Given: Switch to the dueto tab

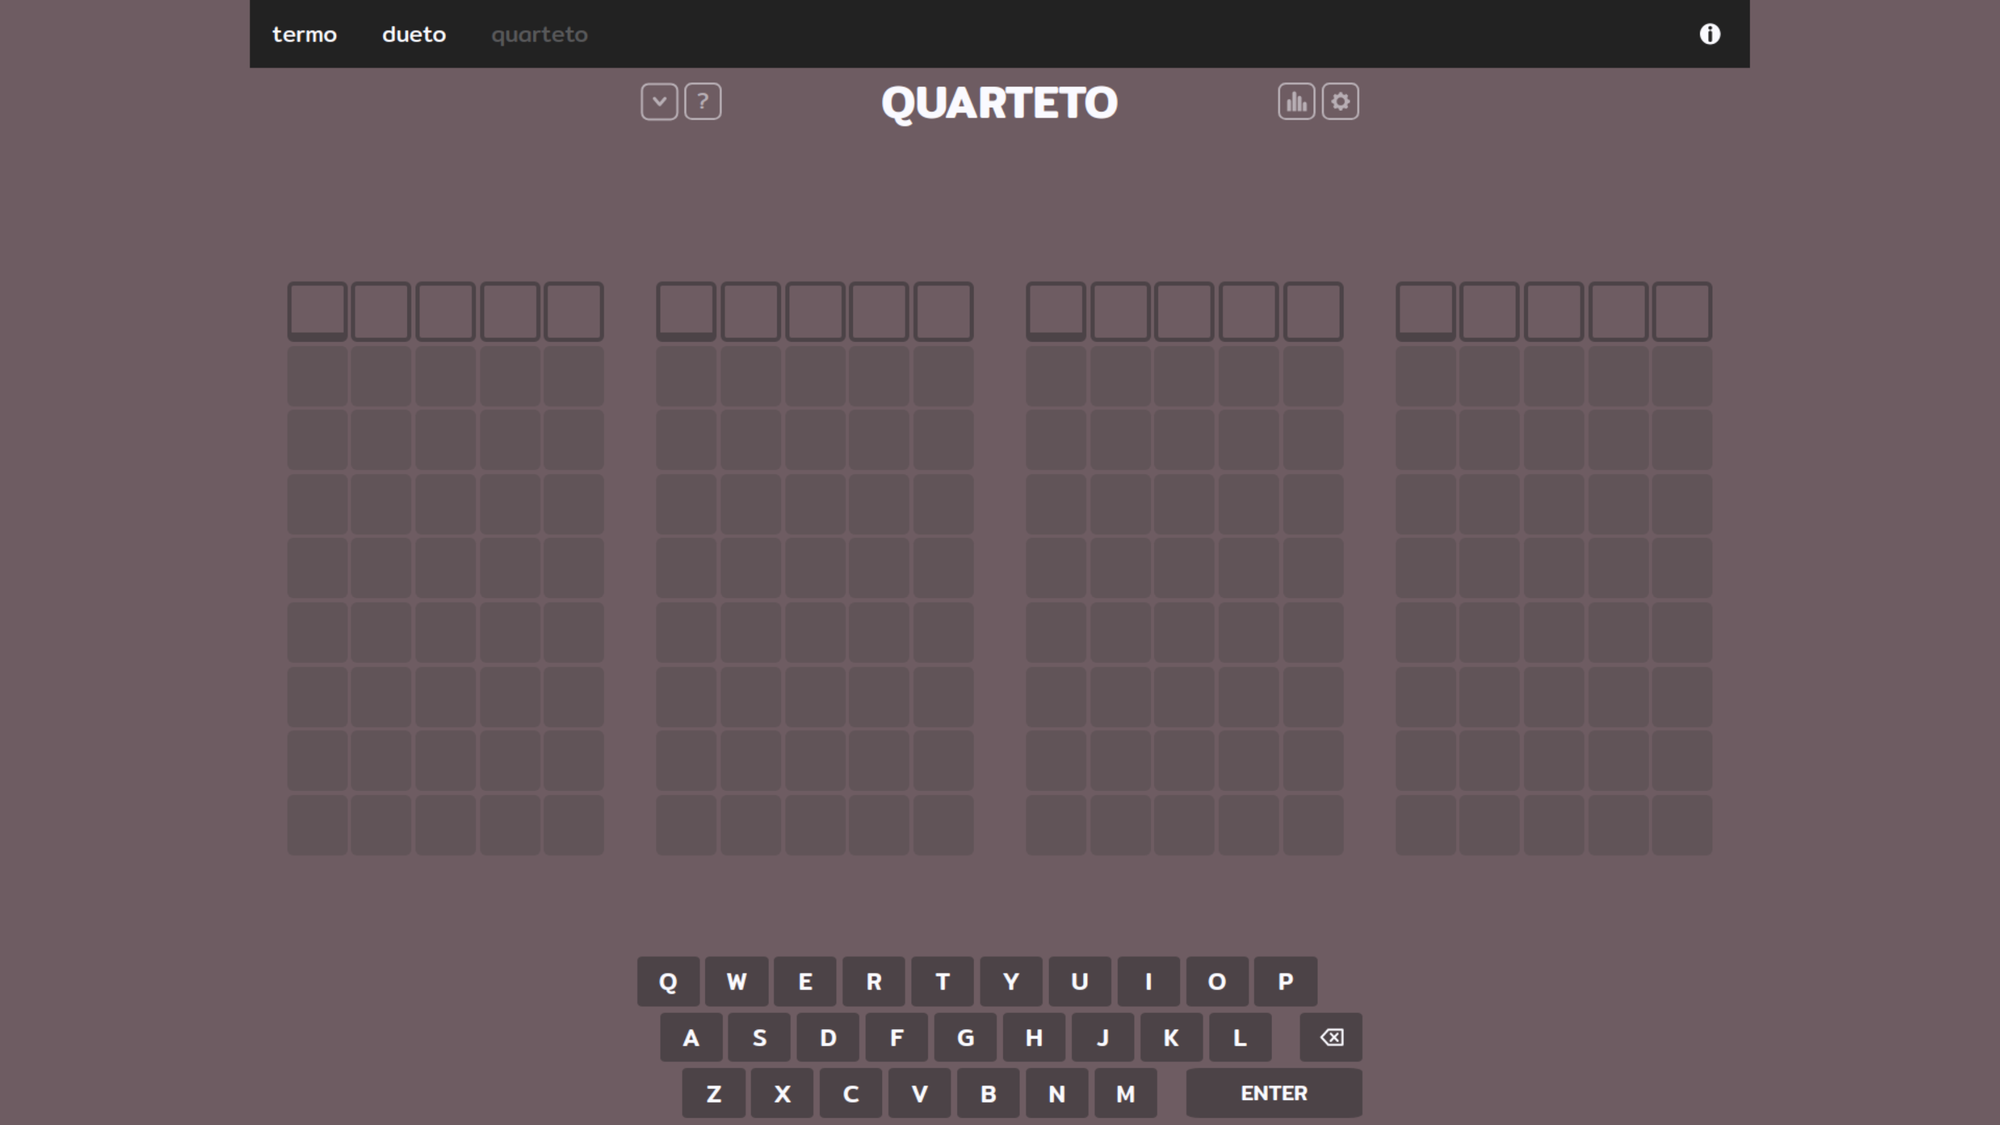Looking at the screenshot, I should click(x=414, y=34).
